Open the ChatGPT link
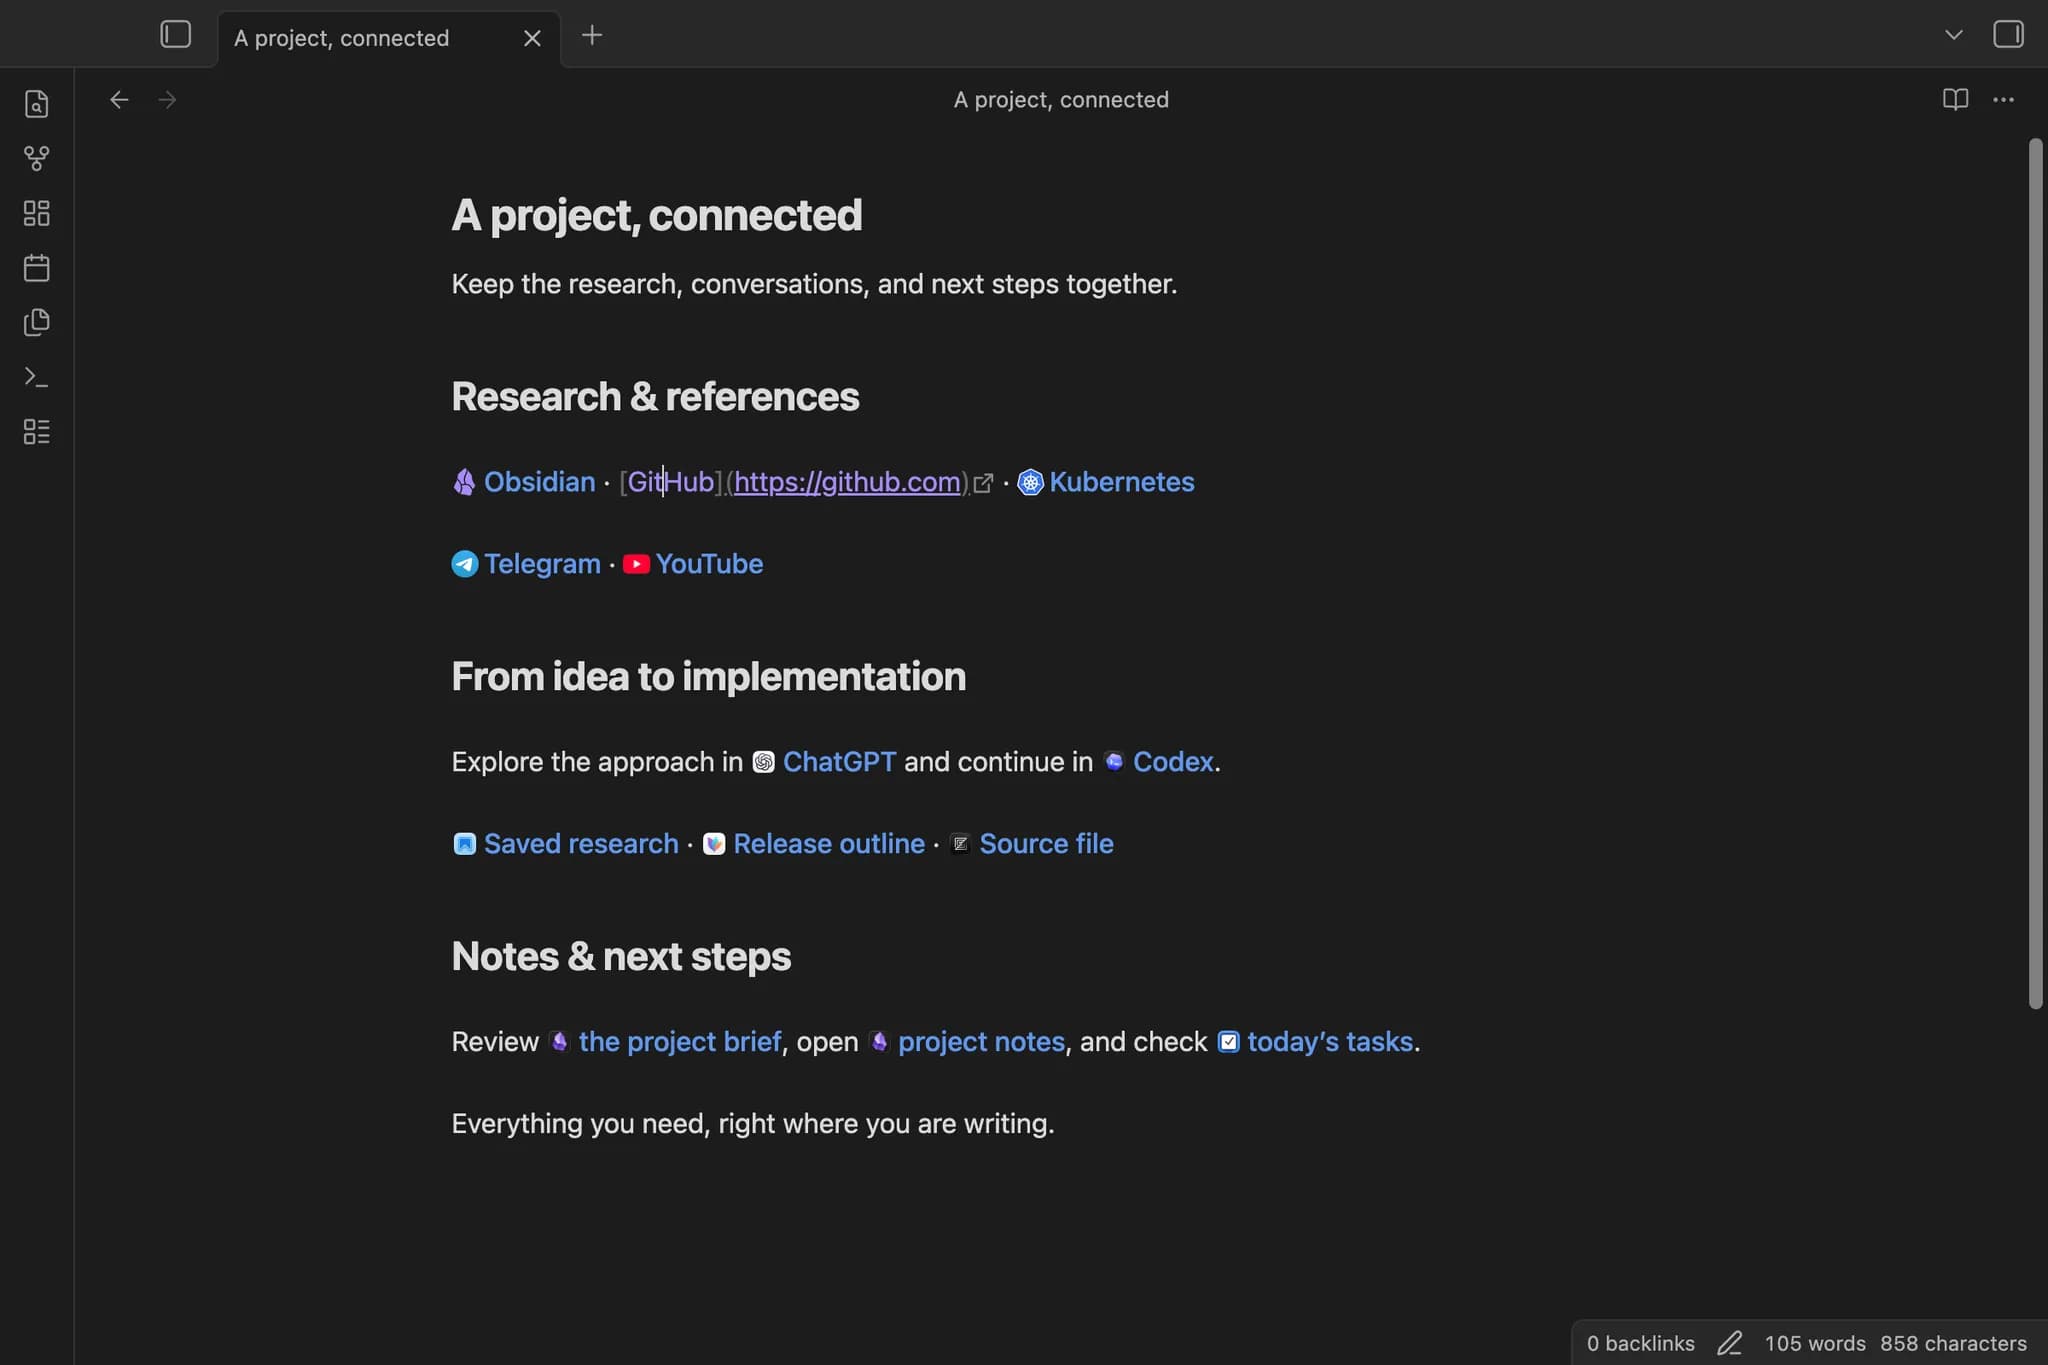2048x1365 pixels. tap(839, 762)
